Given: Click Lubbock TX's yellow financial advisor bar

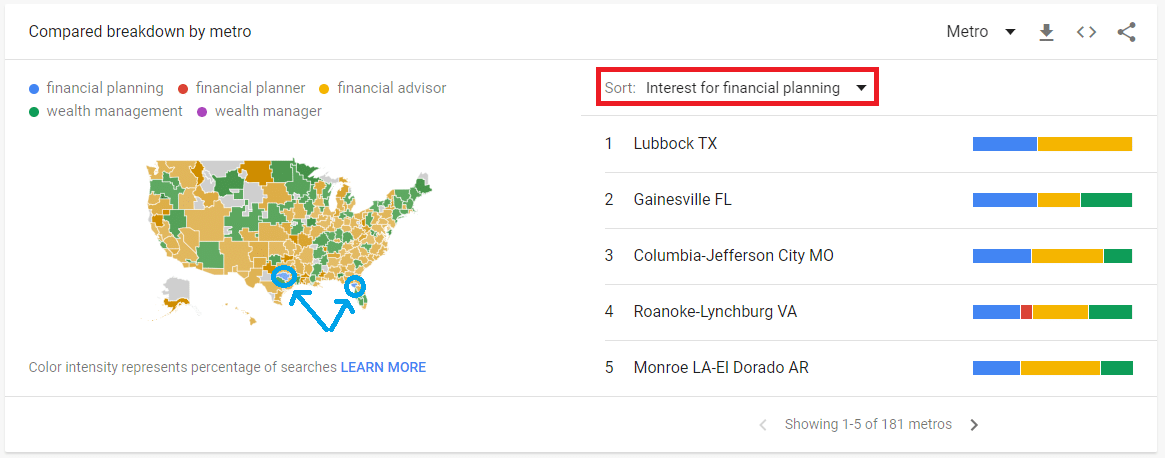Looking at the screenshot, I should [1085, 144].
